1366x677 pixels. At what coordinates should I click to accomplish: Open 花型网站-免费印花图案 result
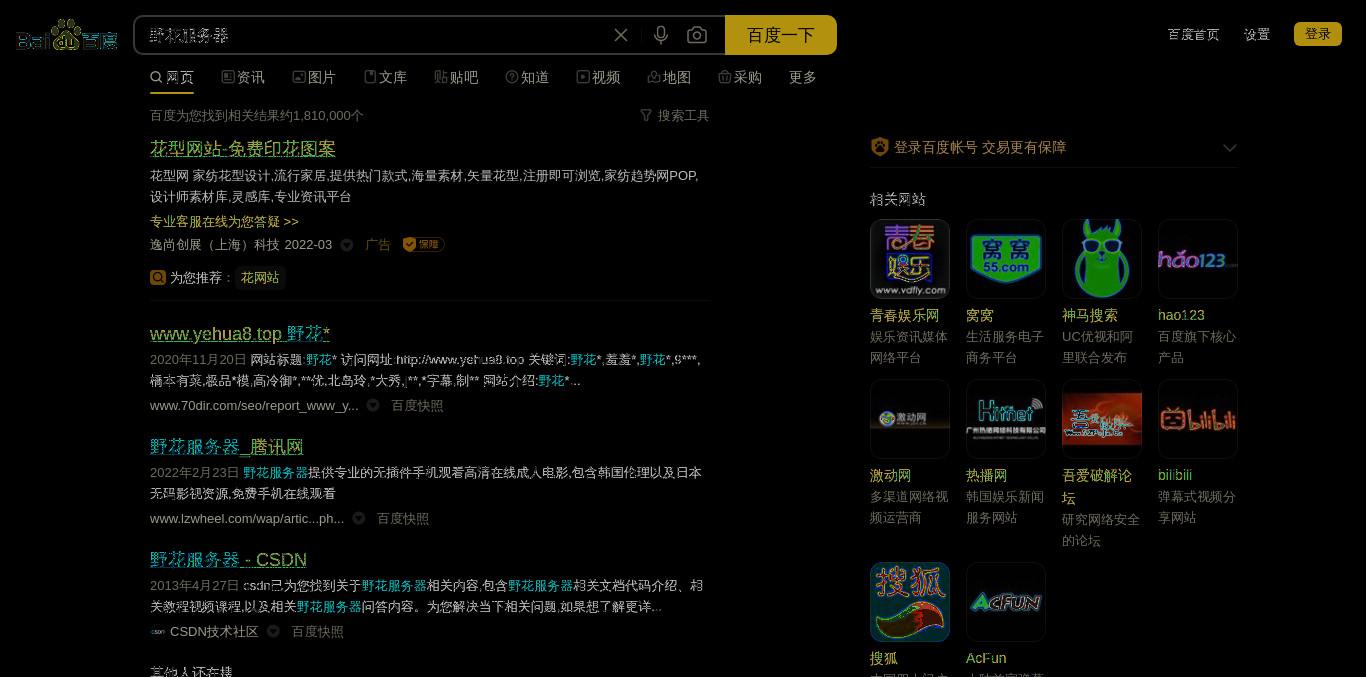(x=243, y=148)
